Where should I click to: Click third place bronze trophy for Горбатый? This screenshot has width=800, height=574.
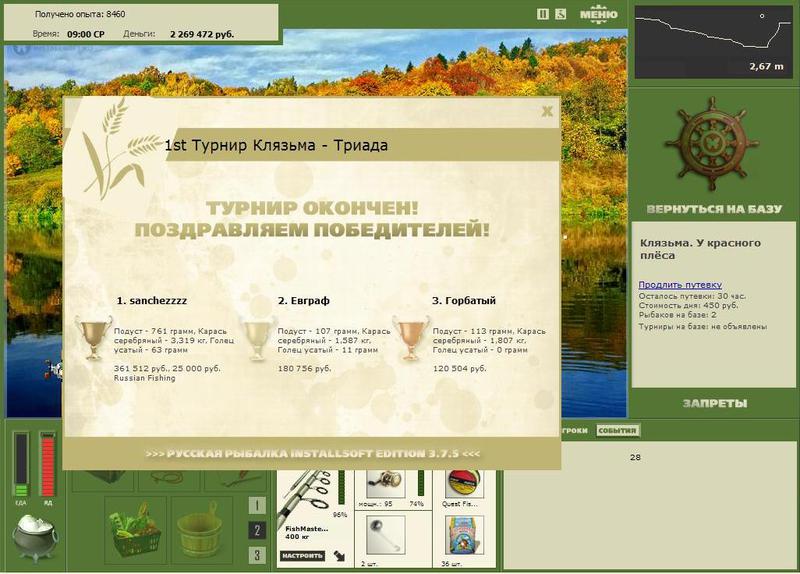tap(410, 338)
